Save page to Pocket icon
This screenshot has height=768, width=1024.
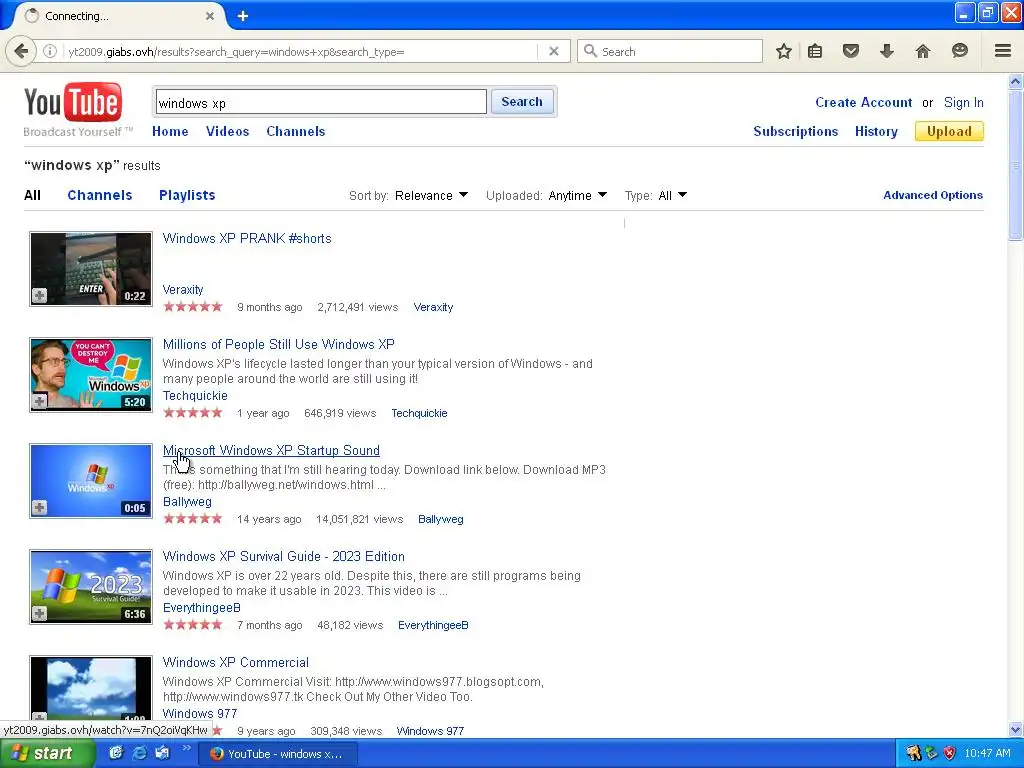point(850,51)
